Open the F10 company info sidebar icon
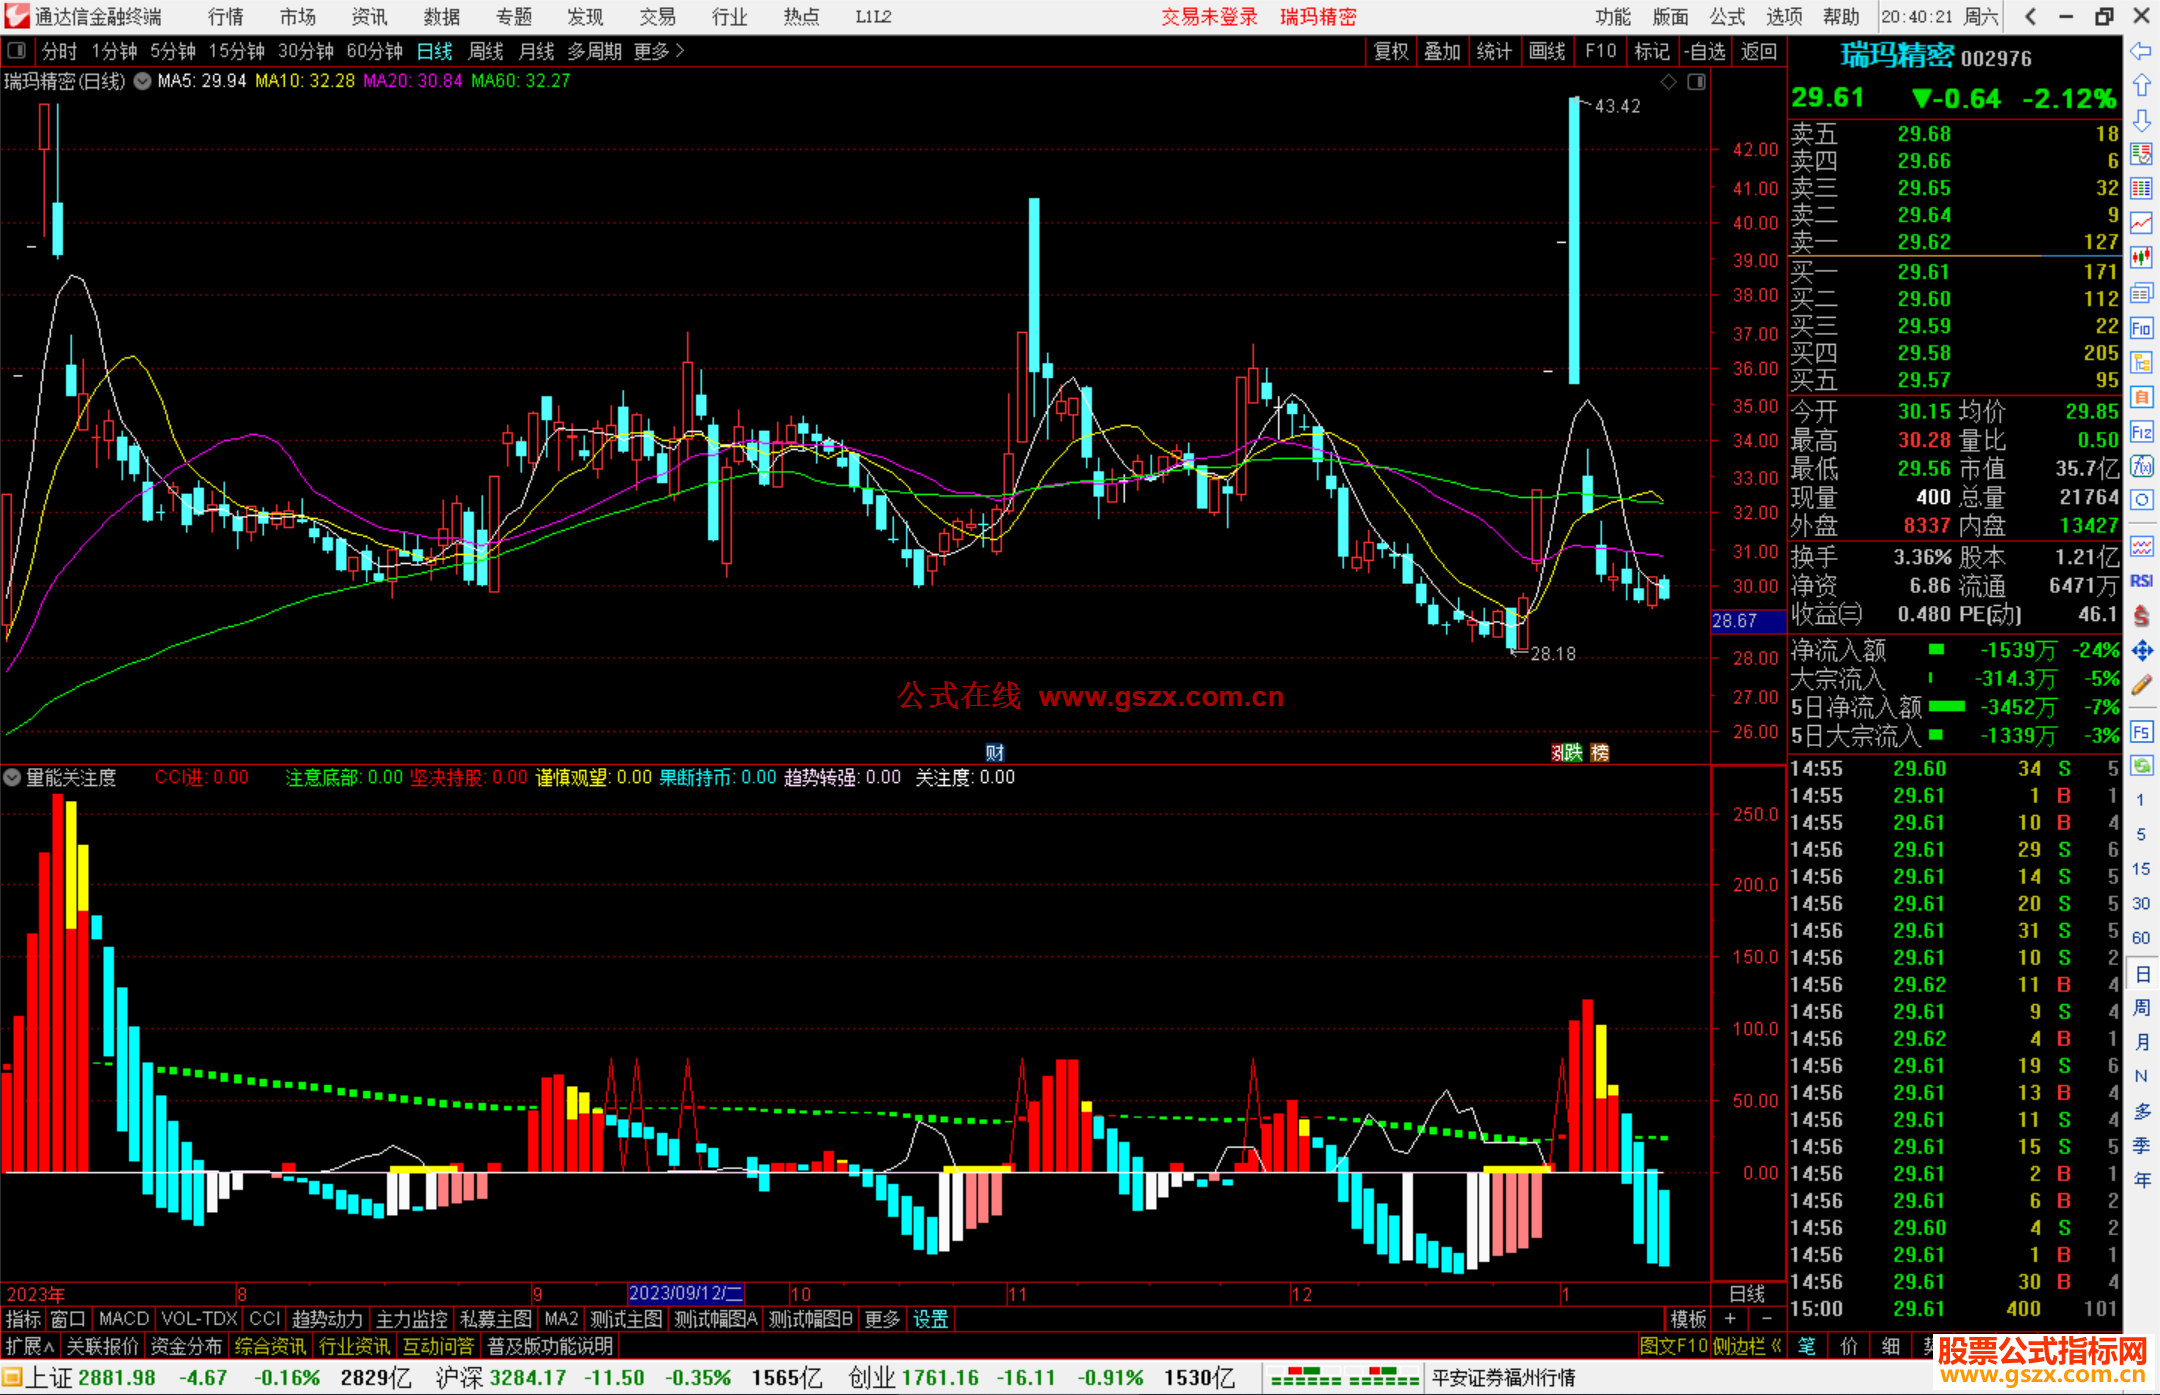Screen dimensions: 2160x1395 (2141, 328)
